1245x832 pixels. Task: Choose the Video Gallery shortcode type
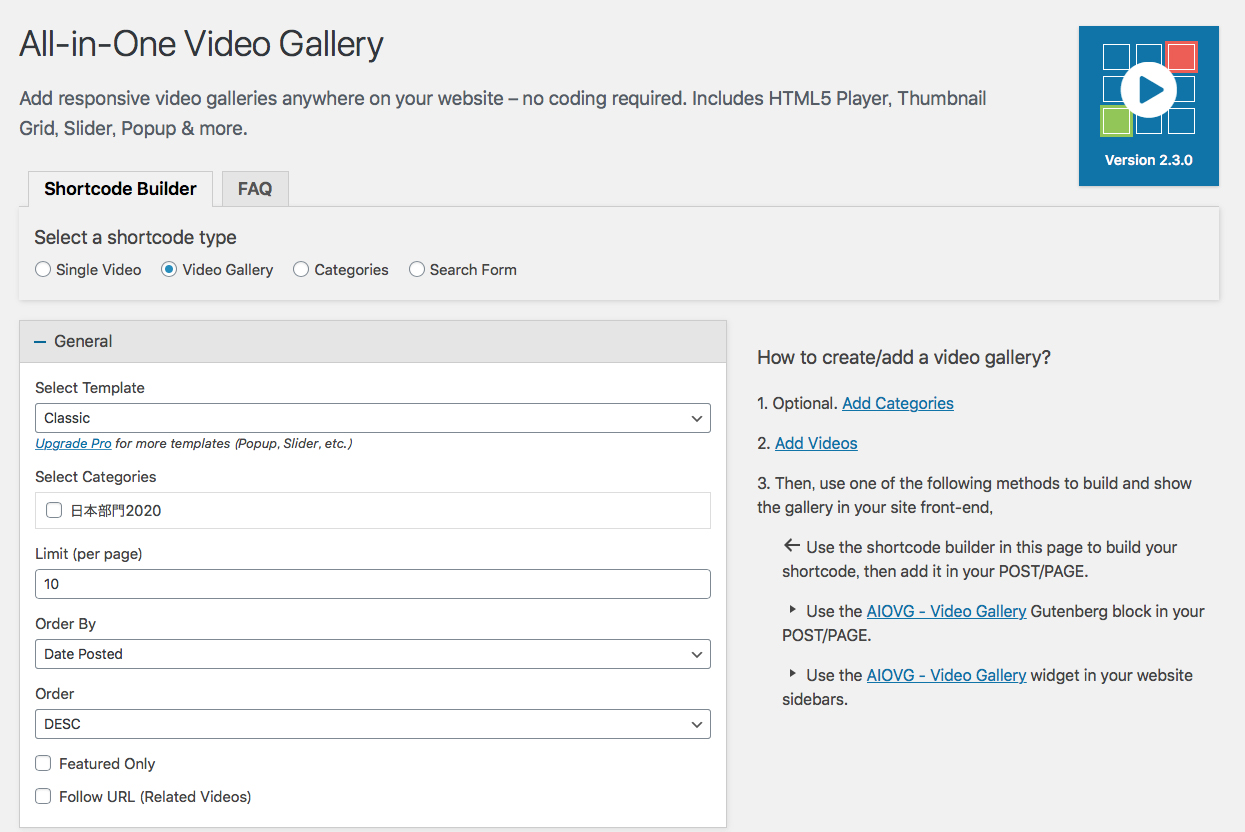(169, 270)
